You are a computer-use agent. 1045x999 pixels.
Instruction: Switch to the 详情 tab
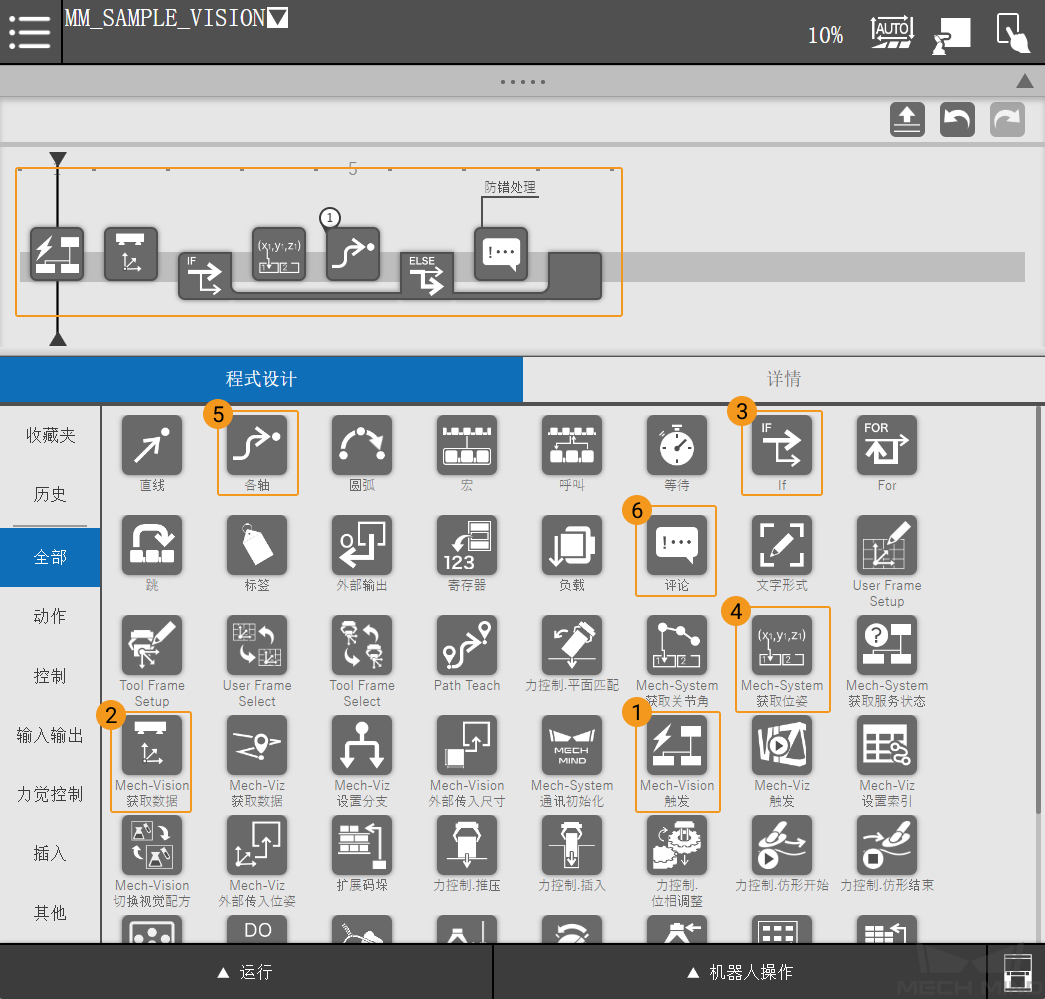783,379
